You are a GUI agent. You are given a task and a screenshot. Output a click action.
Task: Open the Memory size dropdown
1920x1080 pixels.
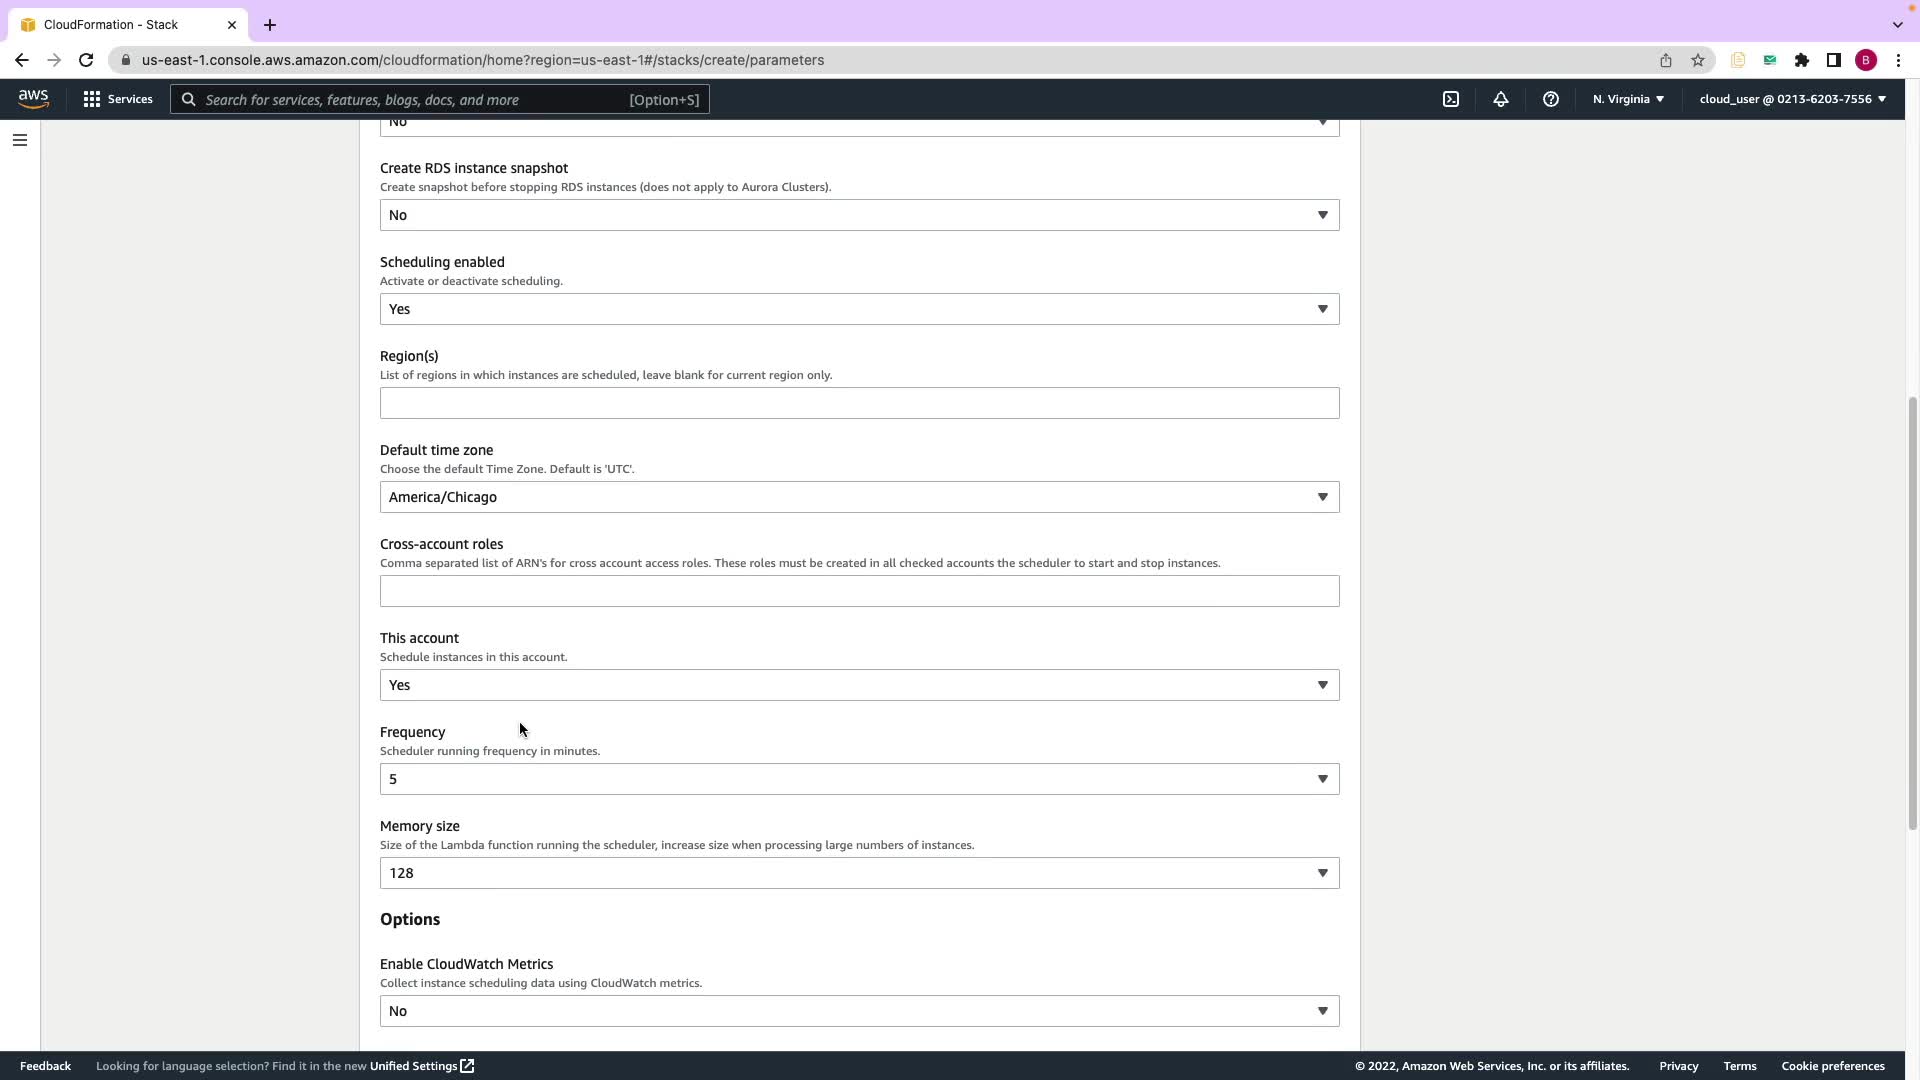(x=859, y=873)
